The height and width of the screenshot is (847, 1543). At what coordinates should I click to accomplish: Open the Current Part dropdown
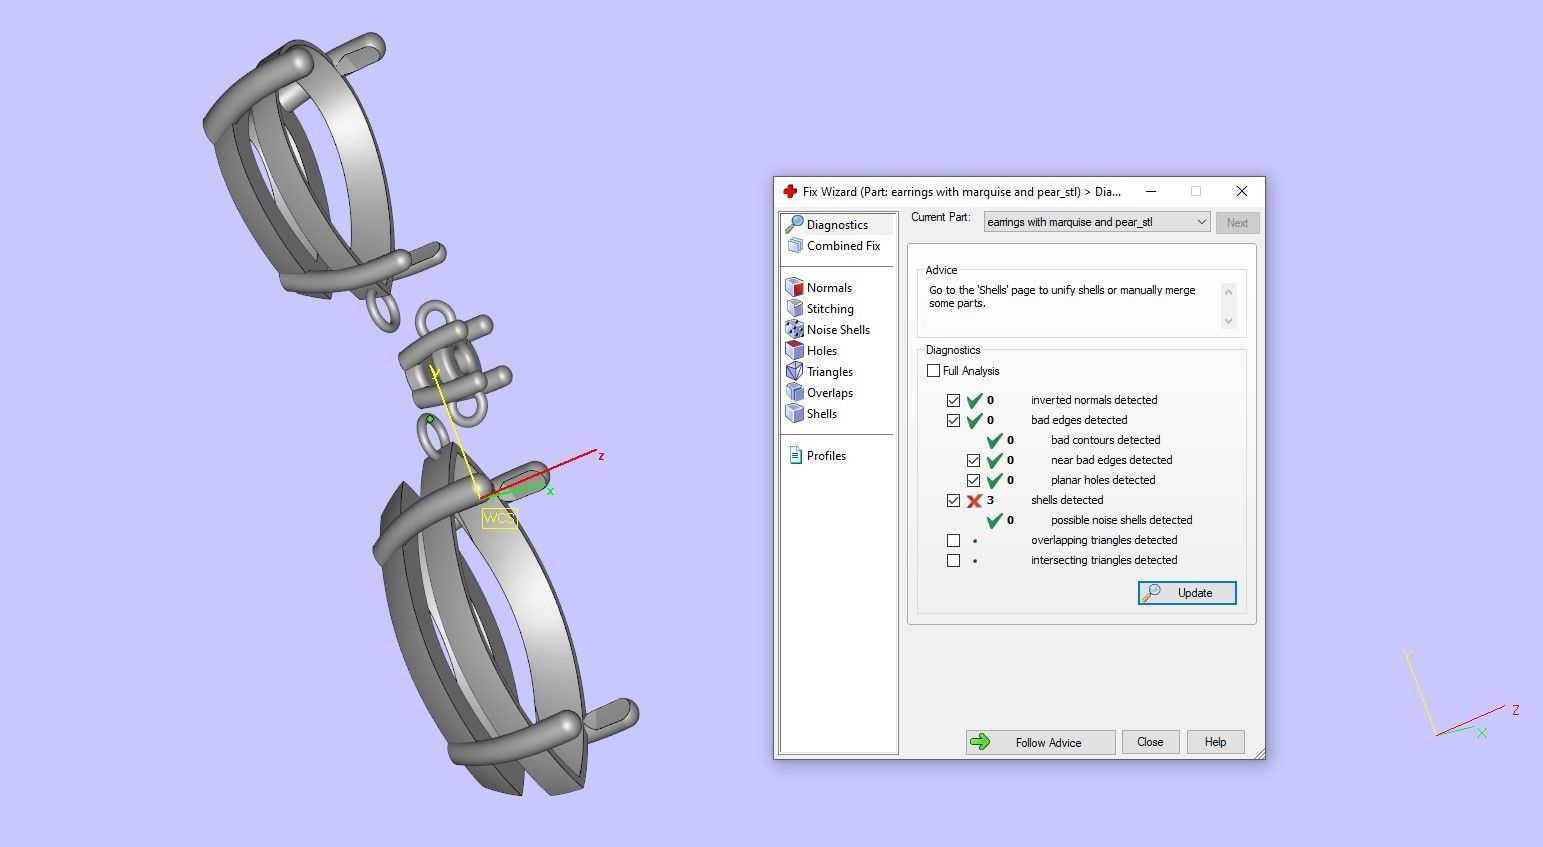(x=1097, y=222)
